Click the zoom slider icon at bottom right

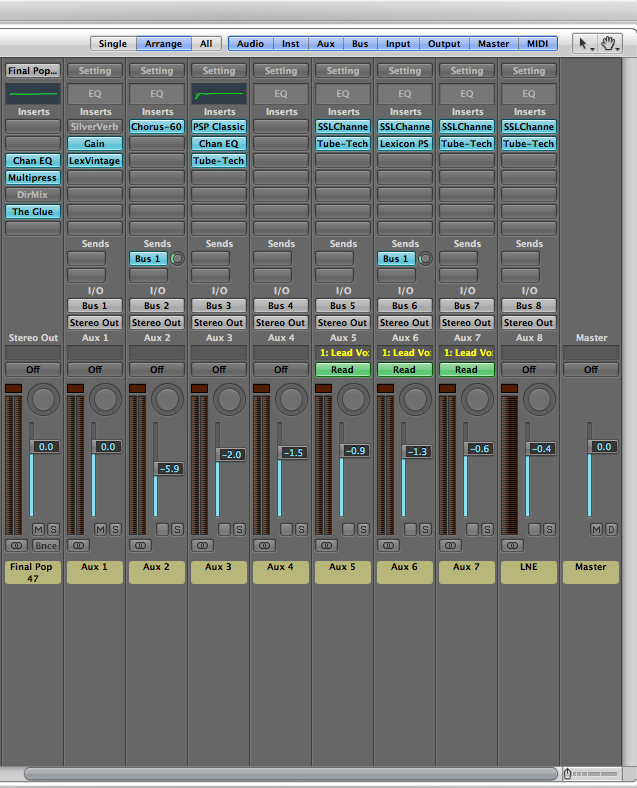click(x=568, y=773)
